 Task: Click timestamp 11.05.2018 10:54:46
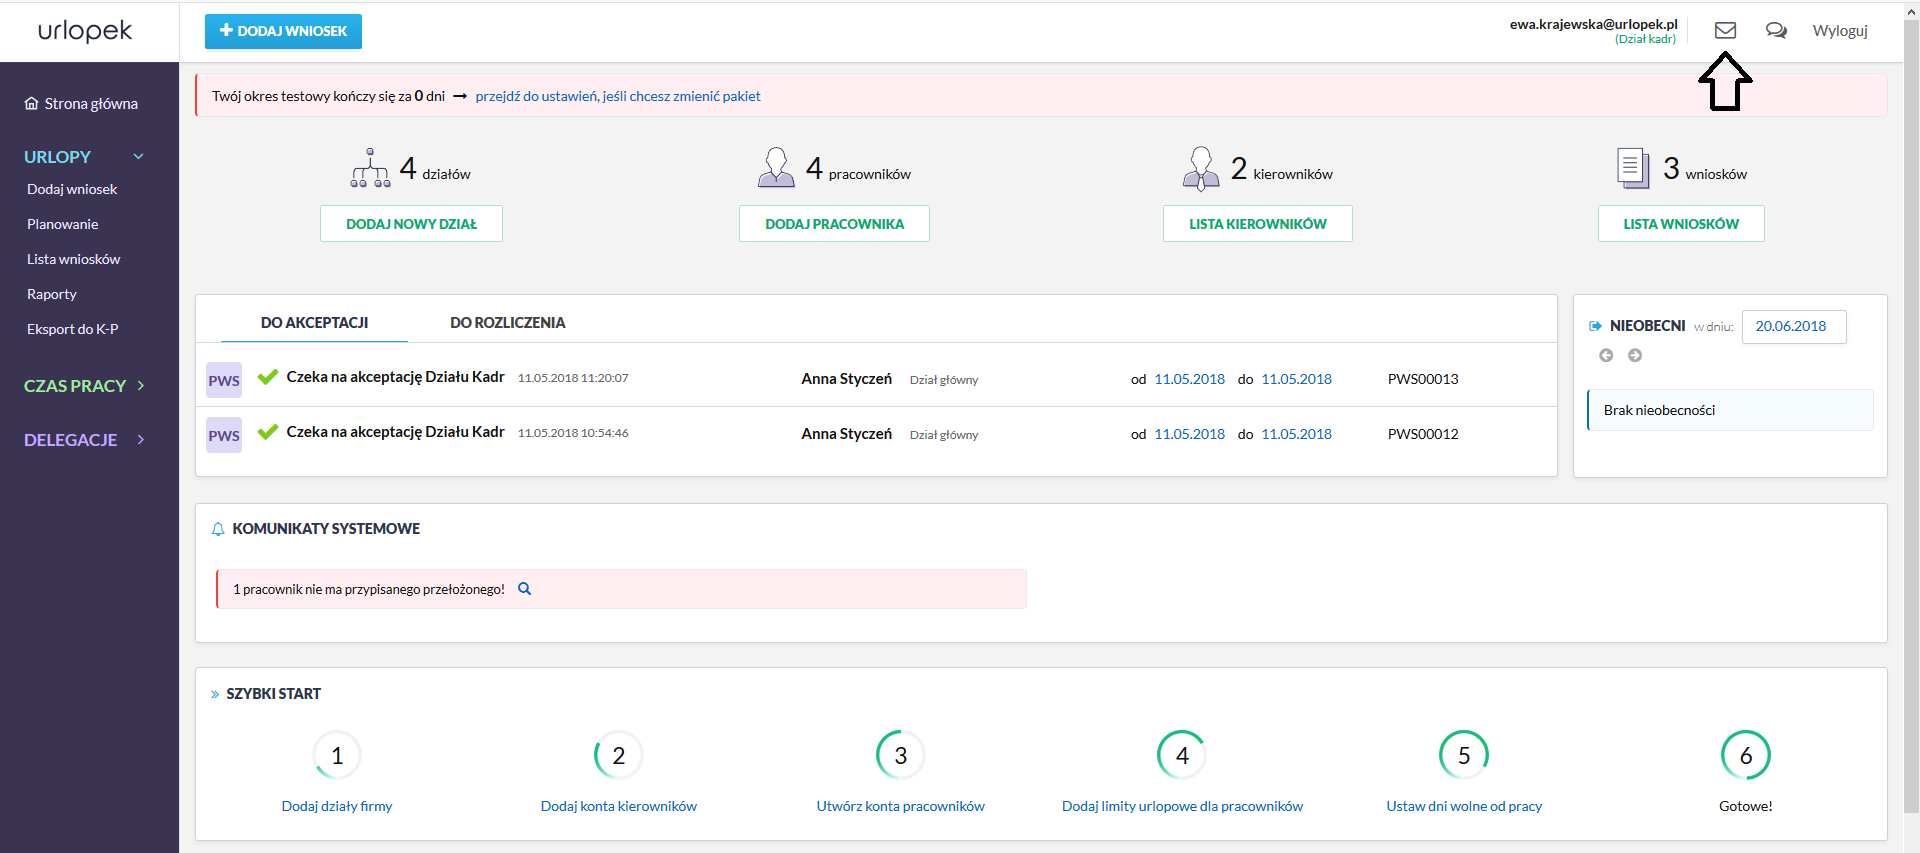coord(573,433)
